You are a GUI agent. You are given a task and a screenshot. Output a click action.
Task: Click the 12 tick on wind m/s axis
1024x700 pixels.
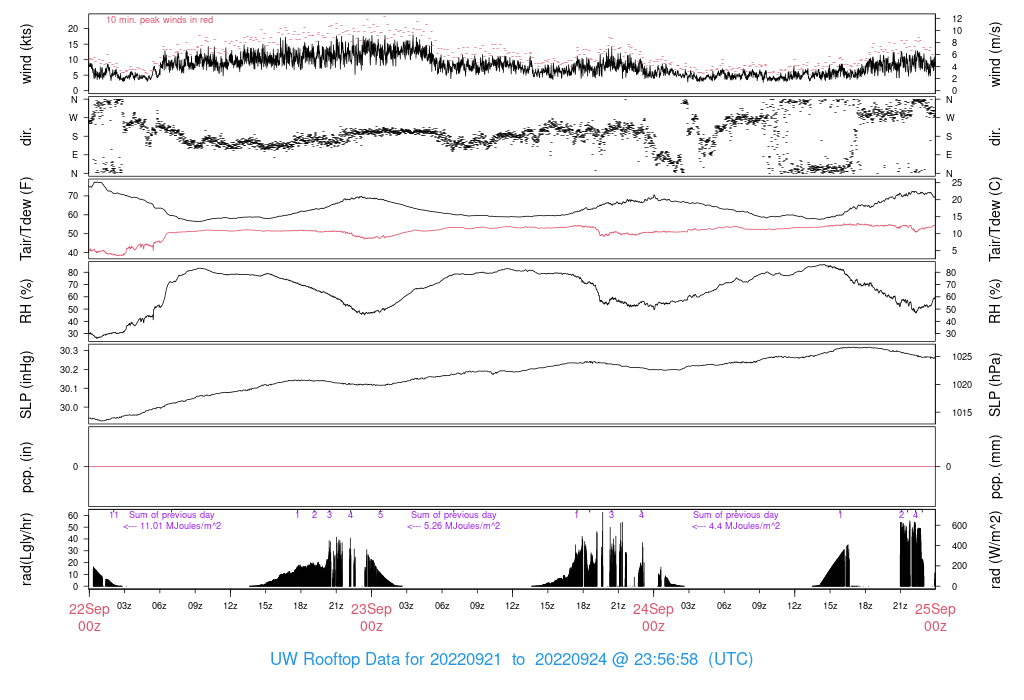click(x=957, y=19)
